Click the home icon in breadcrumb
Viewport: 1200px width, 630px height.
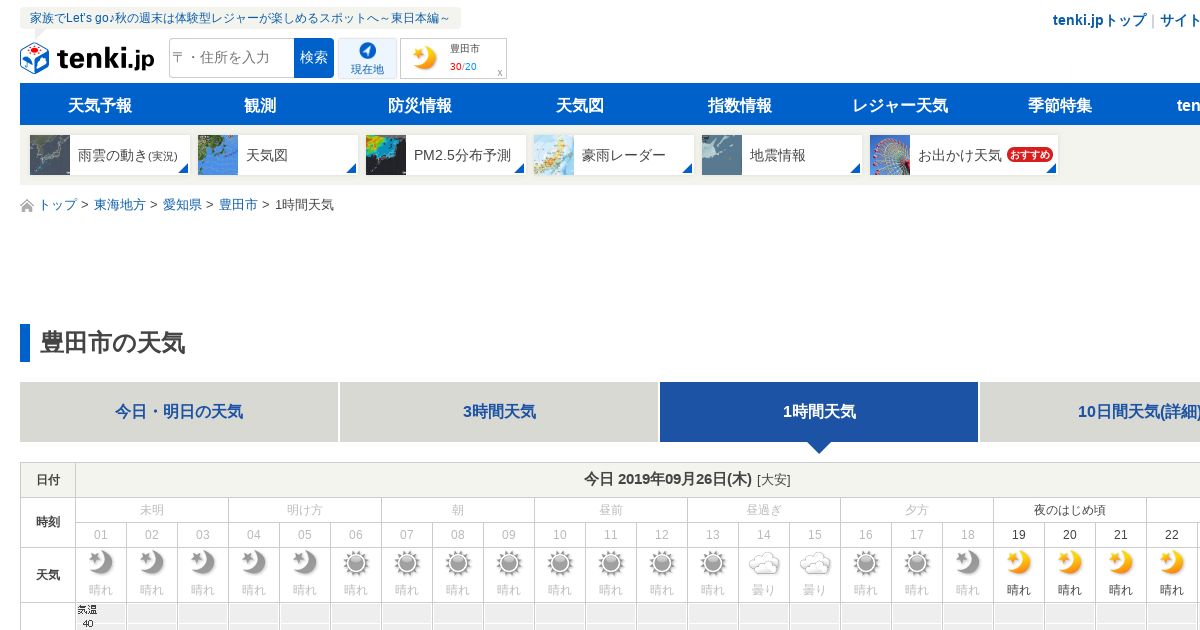click(27, 205)
